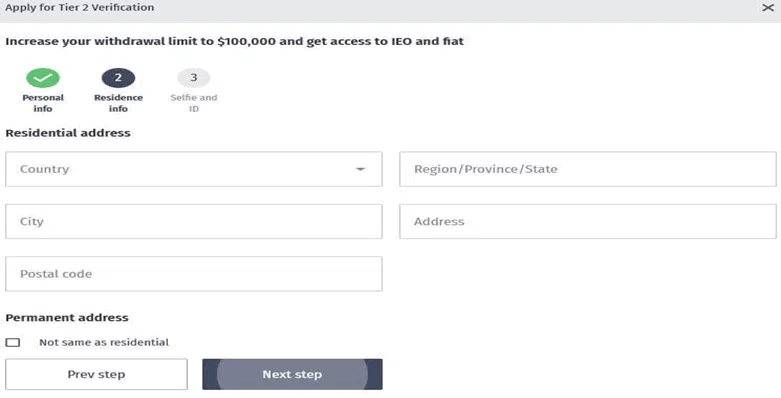This screenshot has height=398, width=781.
Task: Click the Residential address heading
Action: coord(68,133)
